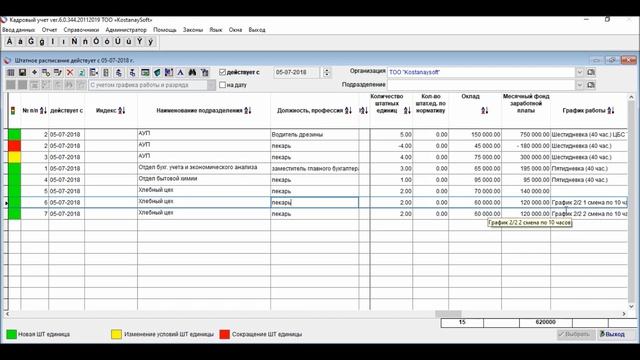The image size is (640, 360).
Task: Insert the capital Ý character button
Action: [x=140, y=42]
